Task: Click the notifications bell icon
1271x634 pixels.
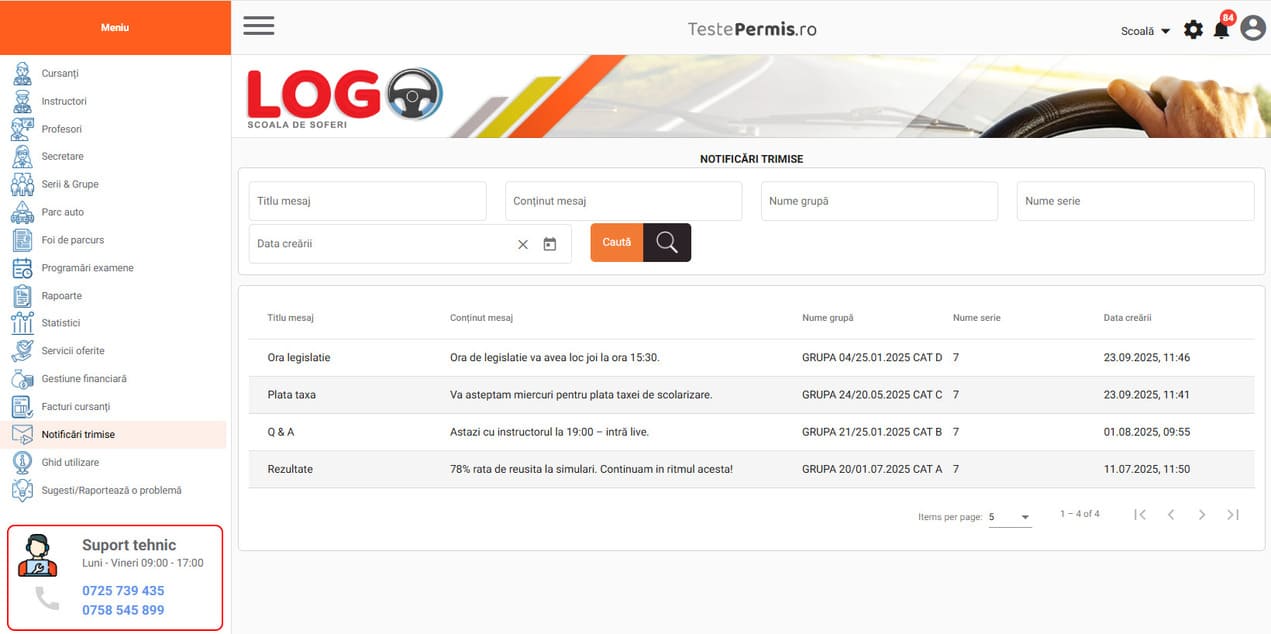Action: coord(1221,30)
